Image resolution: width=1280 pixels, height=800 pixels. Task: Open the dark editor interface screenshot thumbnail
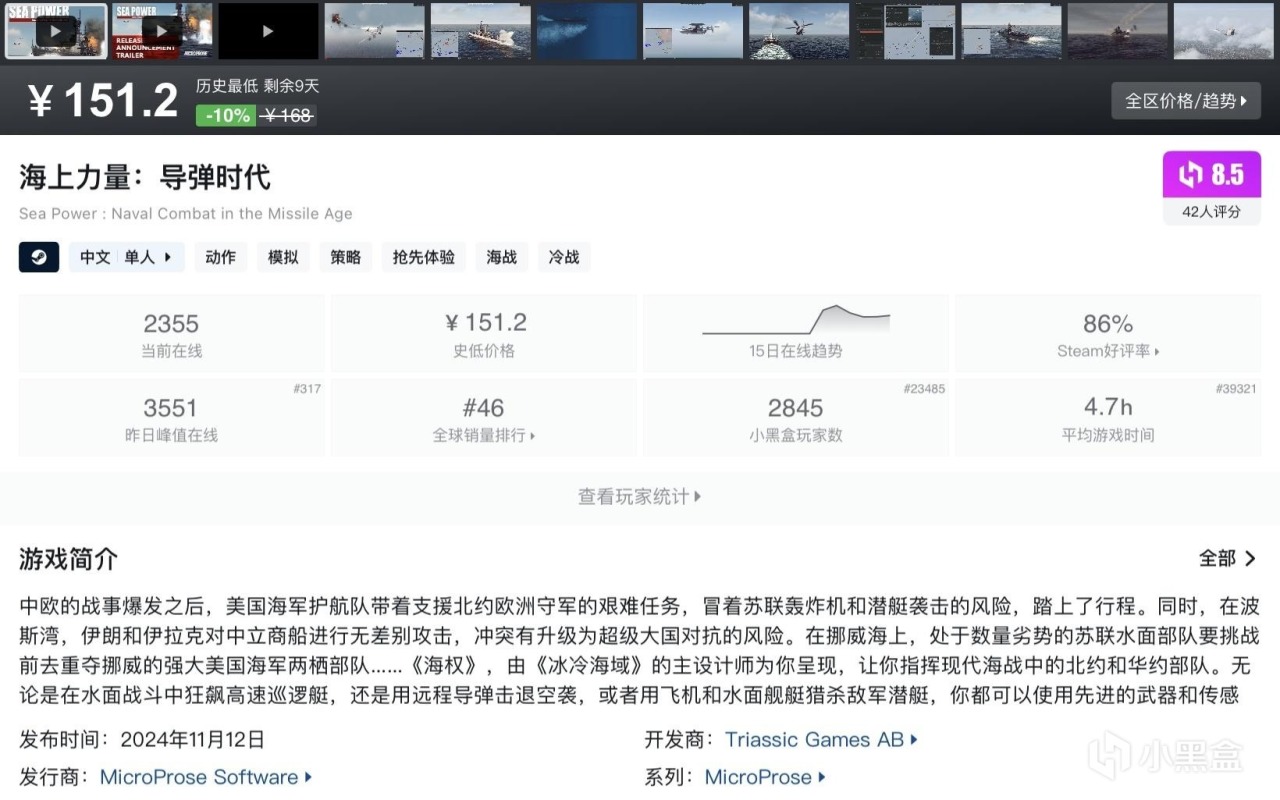coord(905,31)
